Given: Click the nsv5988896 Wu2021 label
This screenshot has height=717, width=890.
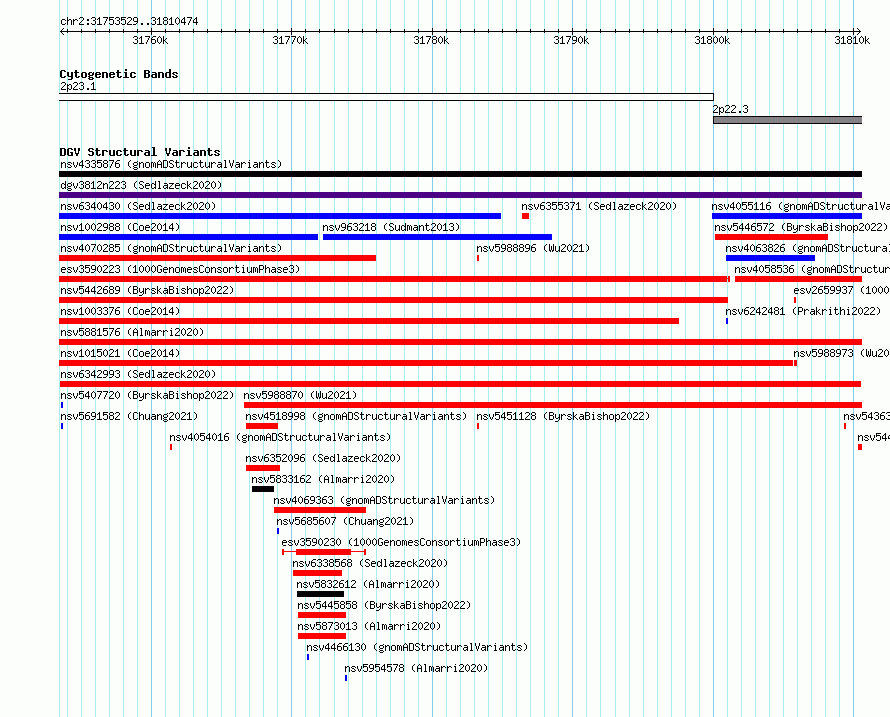Looking at the screenshot, I should coord(533,249).
